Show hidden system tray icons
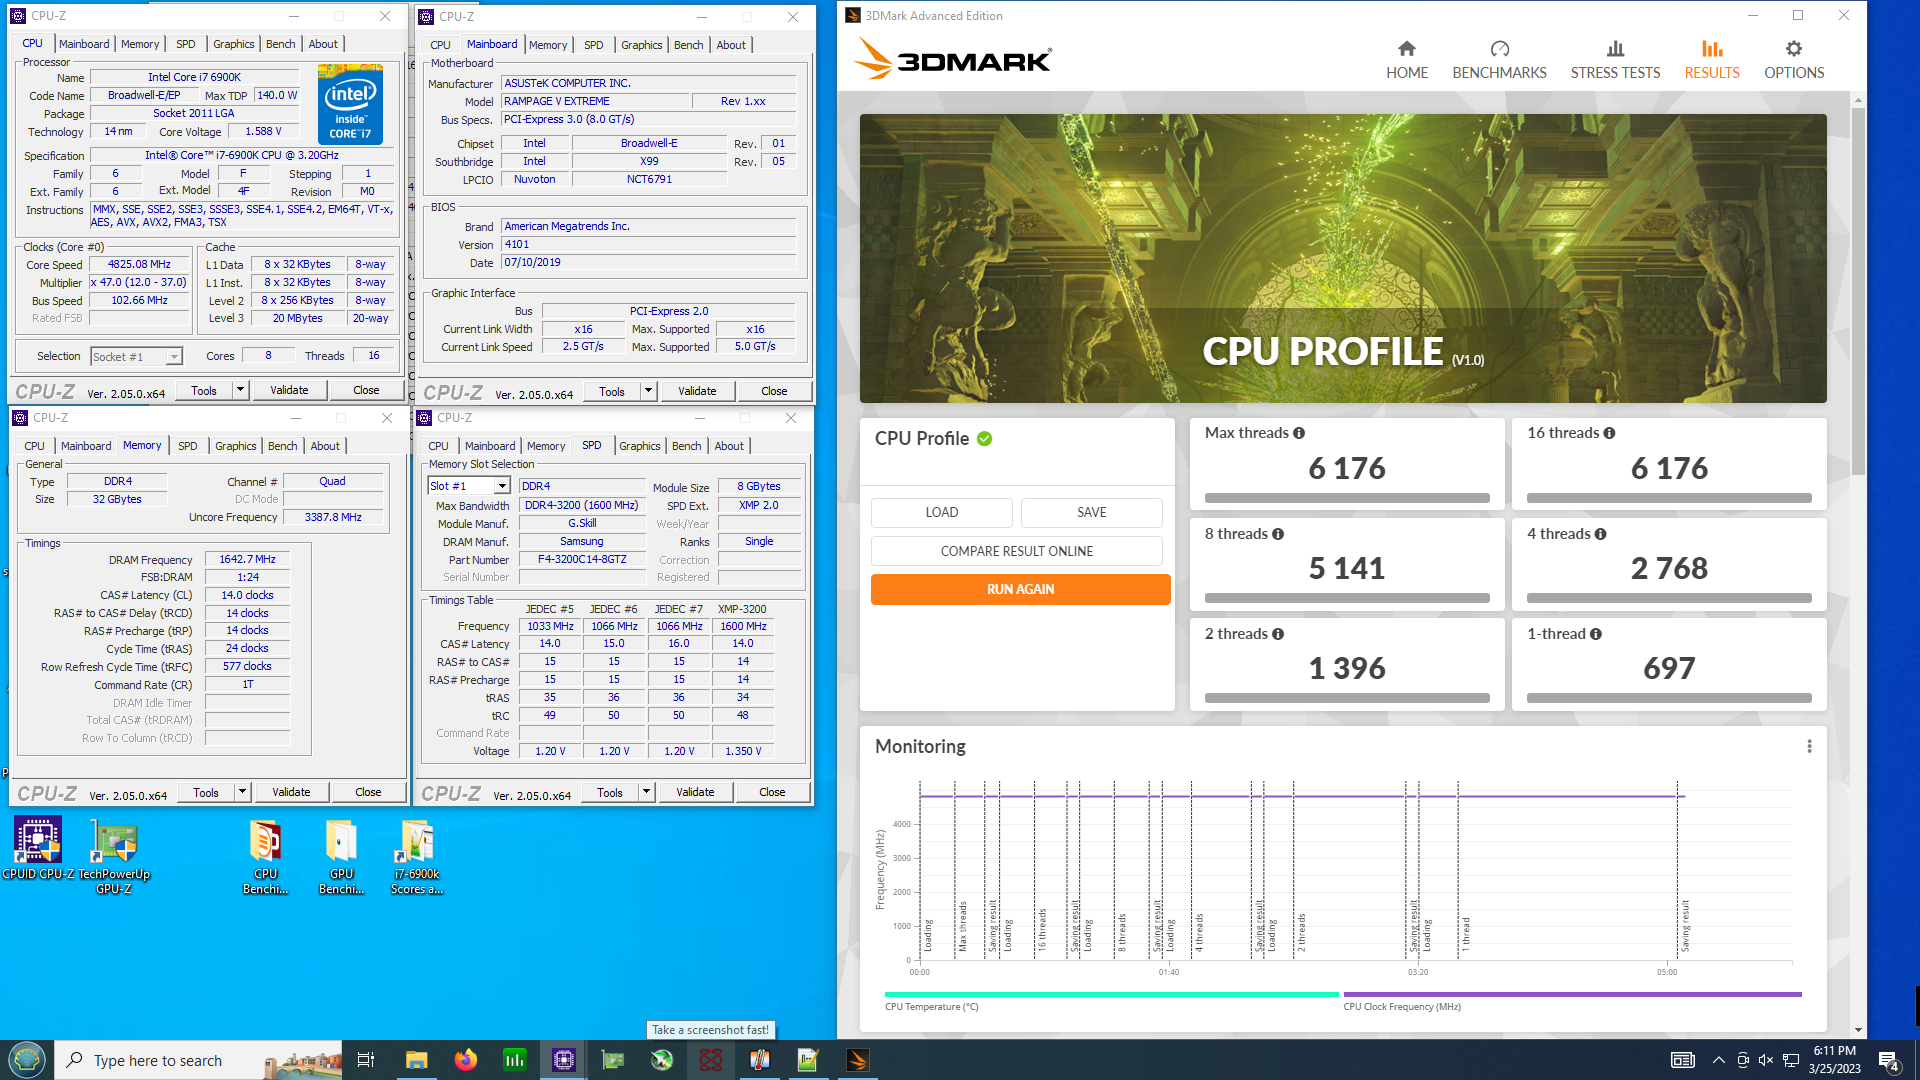Screen dimensions: 1920x1080 coord(1718,1060)
